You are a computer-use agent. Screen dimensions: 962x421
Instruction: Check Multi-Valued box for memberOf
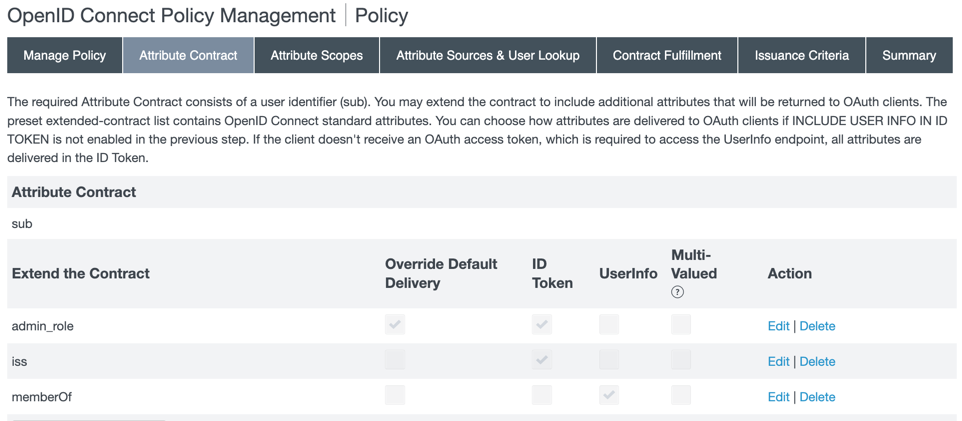pyautogui.click(x=681, y=395)
